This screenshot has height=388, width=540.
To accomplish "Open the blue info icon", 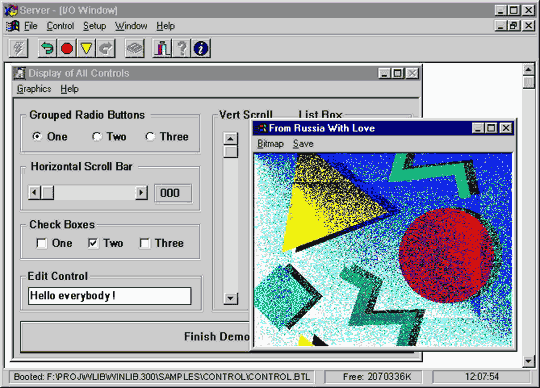I will [201, 48].
